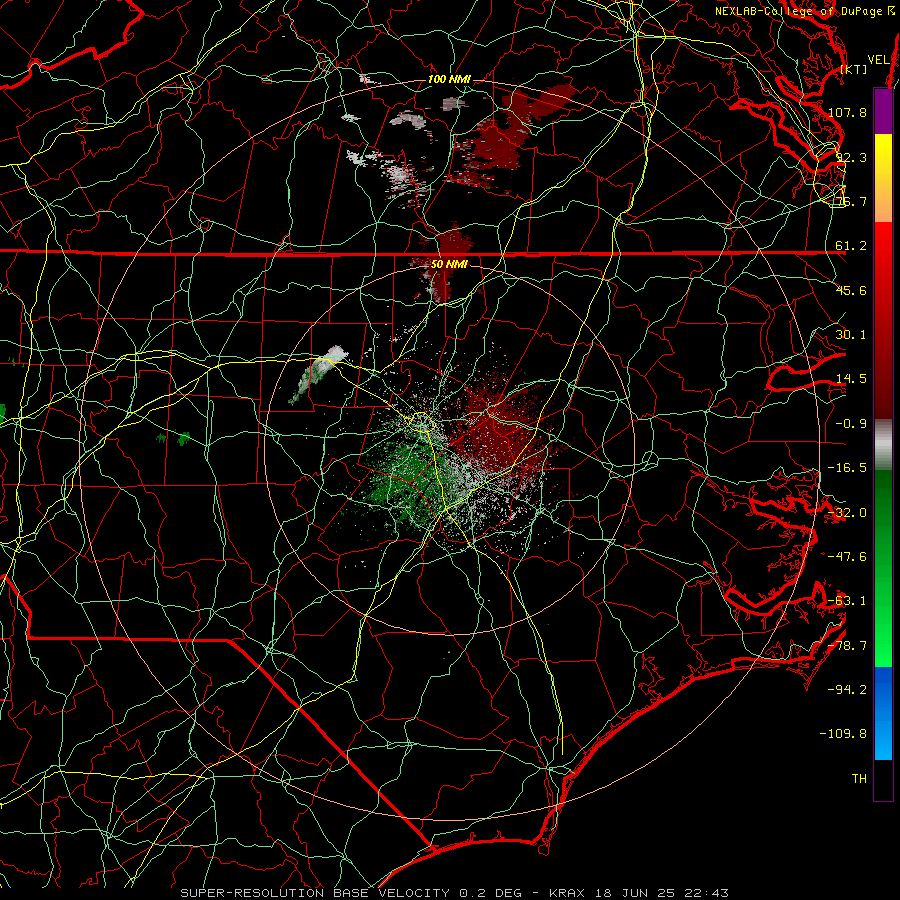Select the -16.5 legend value
900x900 pixels.
847,468
